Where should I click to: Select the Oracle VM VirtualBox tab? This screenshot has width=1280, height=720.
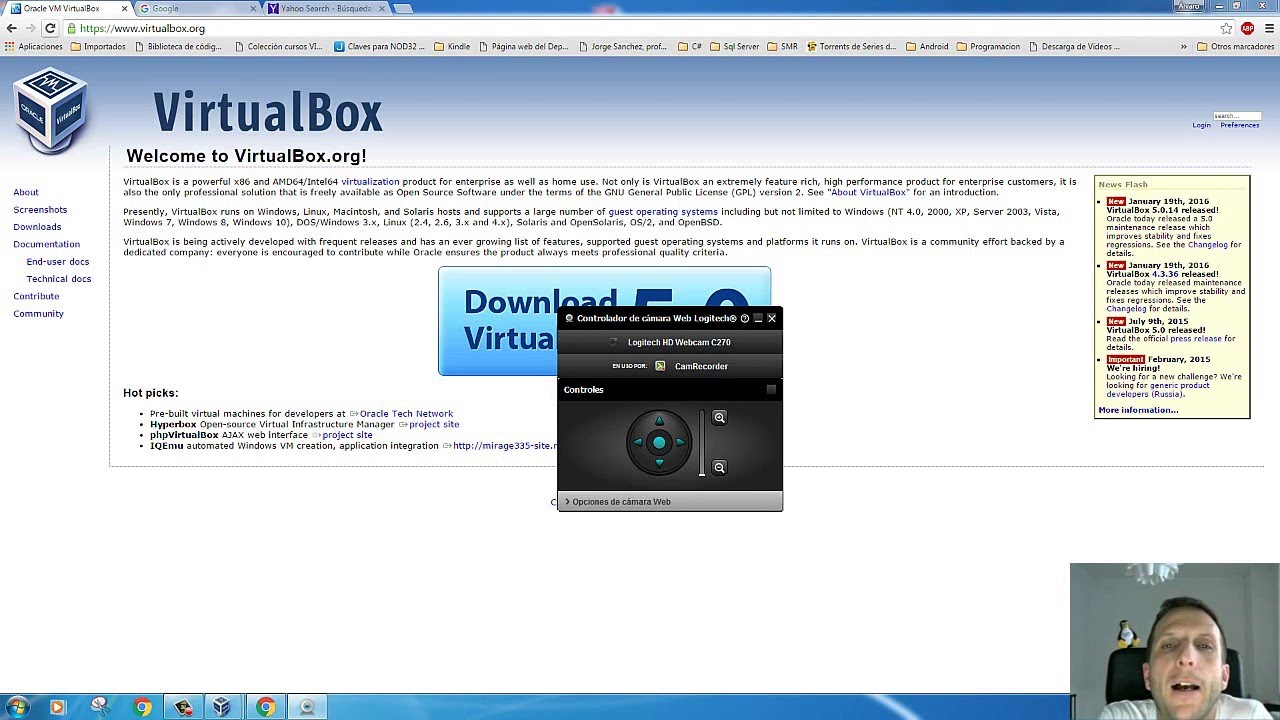pos(66,8)
